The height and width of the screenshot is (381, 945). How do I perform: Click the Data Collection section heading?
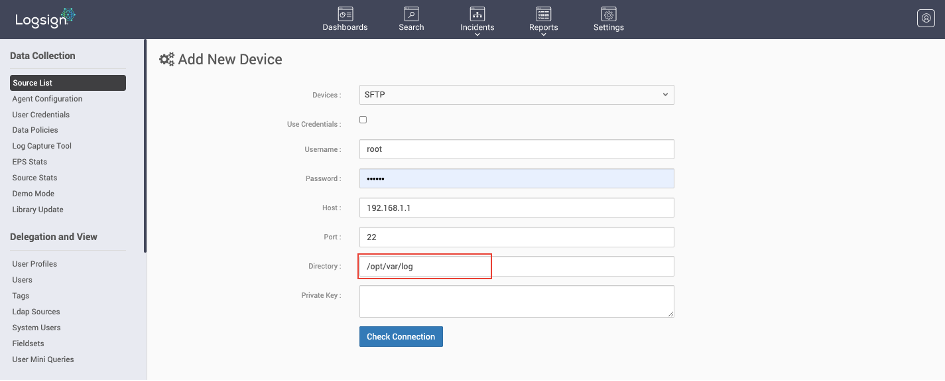pos(43,55)
